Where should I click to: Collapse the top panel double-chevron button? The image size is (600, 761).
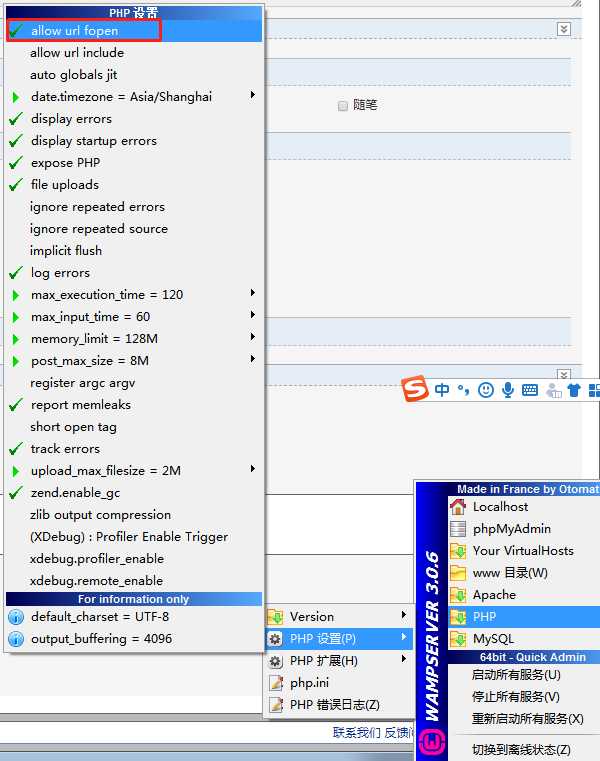[x=564, y=29]
